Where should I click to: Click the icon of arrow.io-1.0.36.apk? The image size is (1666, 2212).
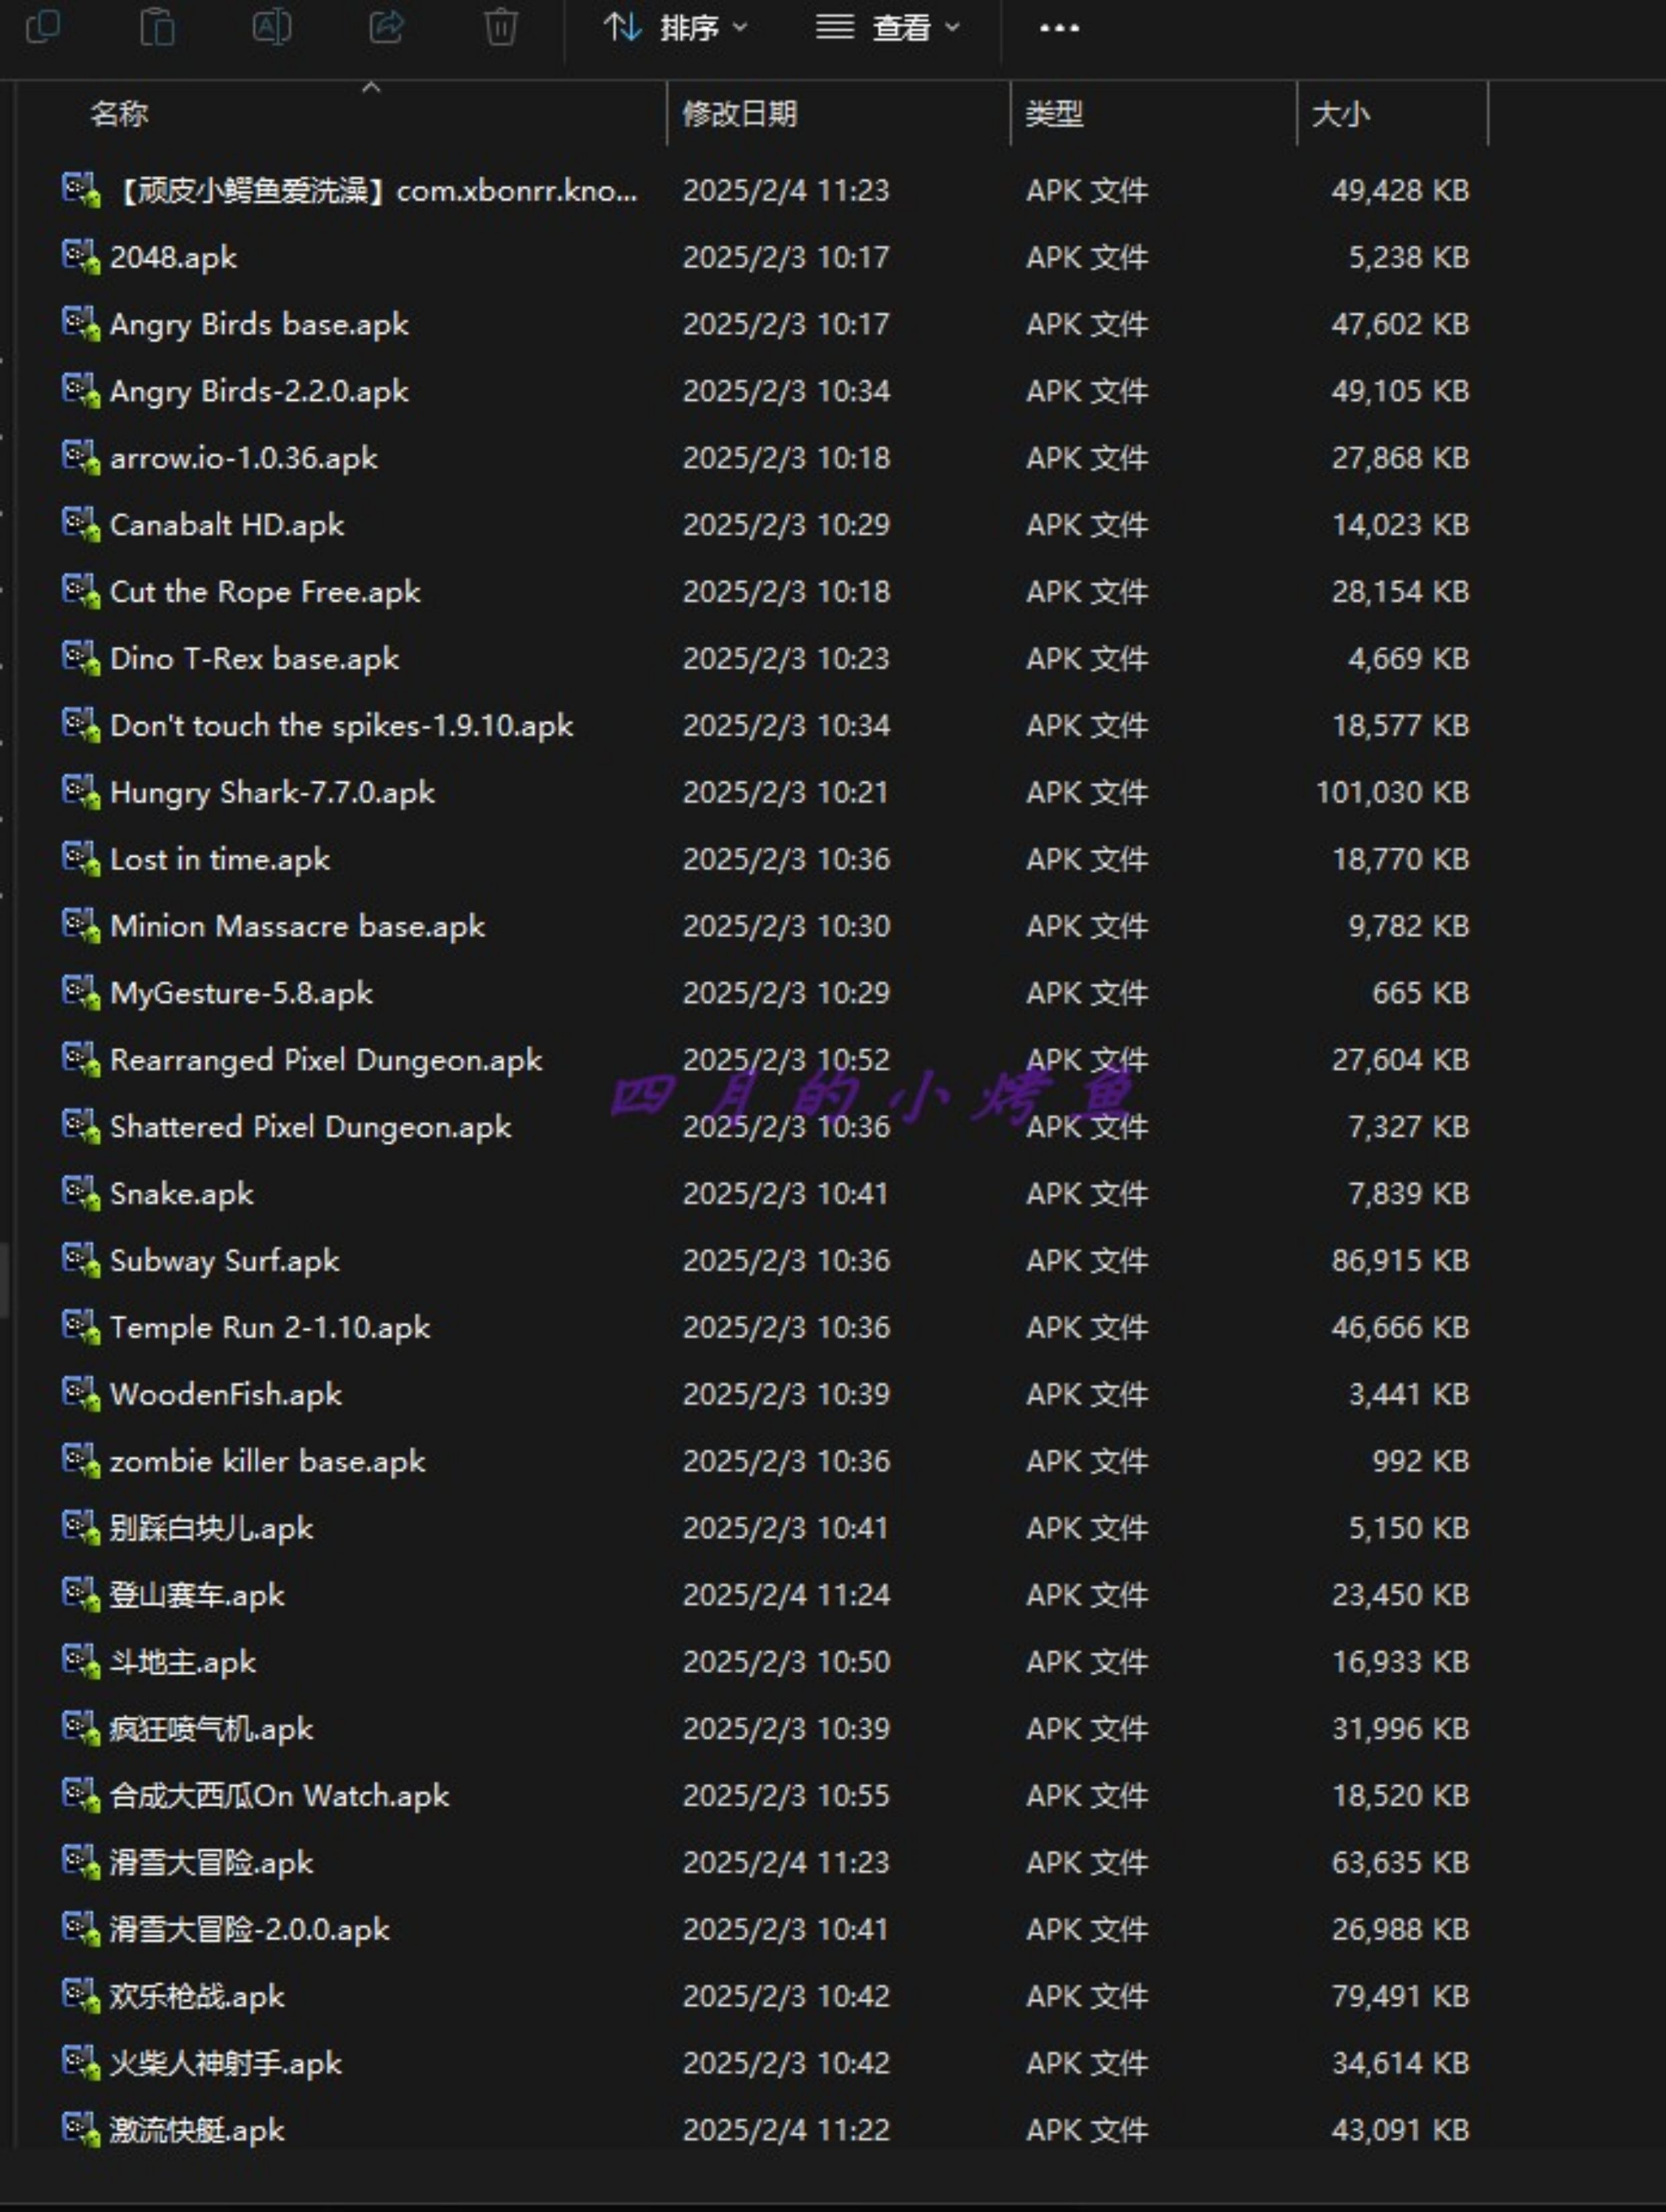[x=81, y=458]
